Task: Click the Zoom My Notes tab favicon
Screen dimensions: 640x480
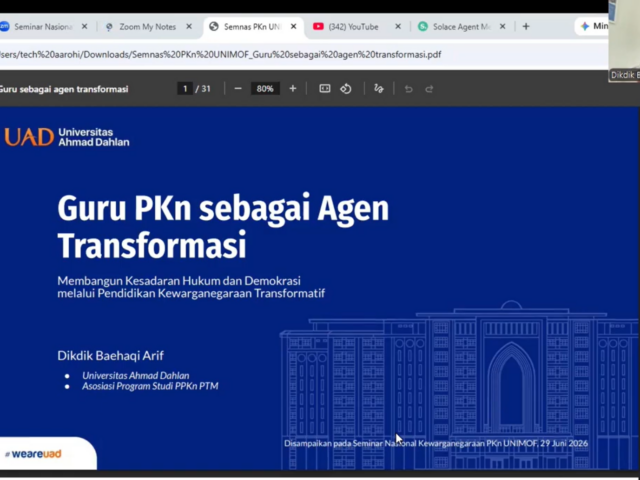Action: (x=109, y=27)
